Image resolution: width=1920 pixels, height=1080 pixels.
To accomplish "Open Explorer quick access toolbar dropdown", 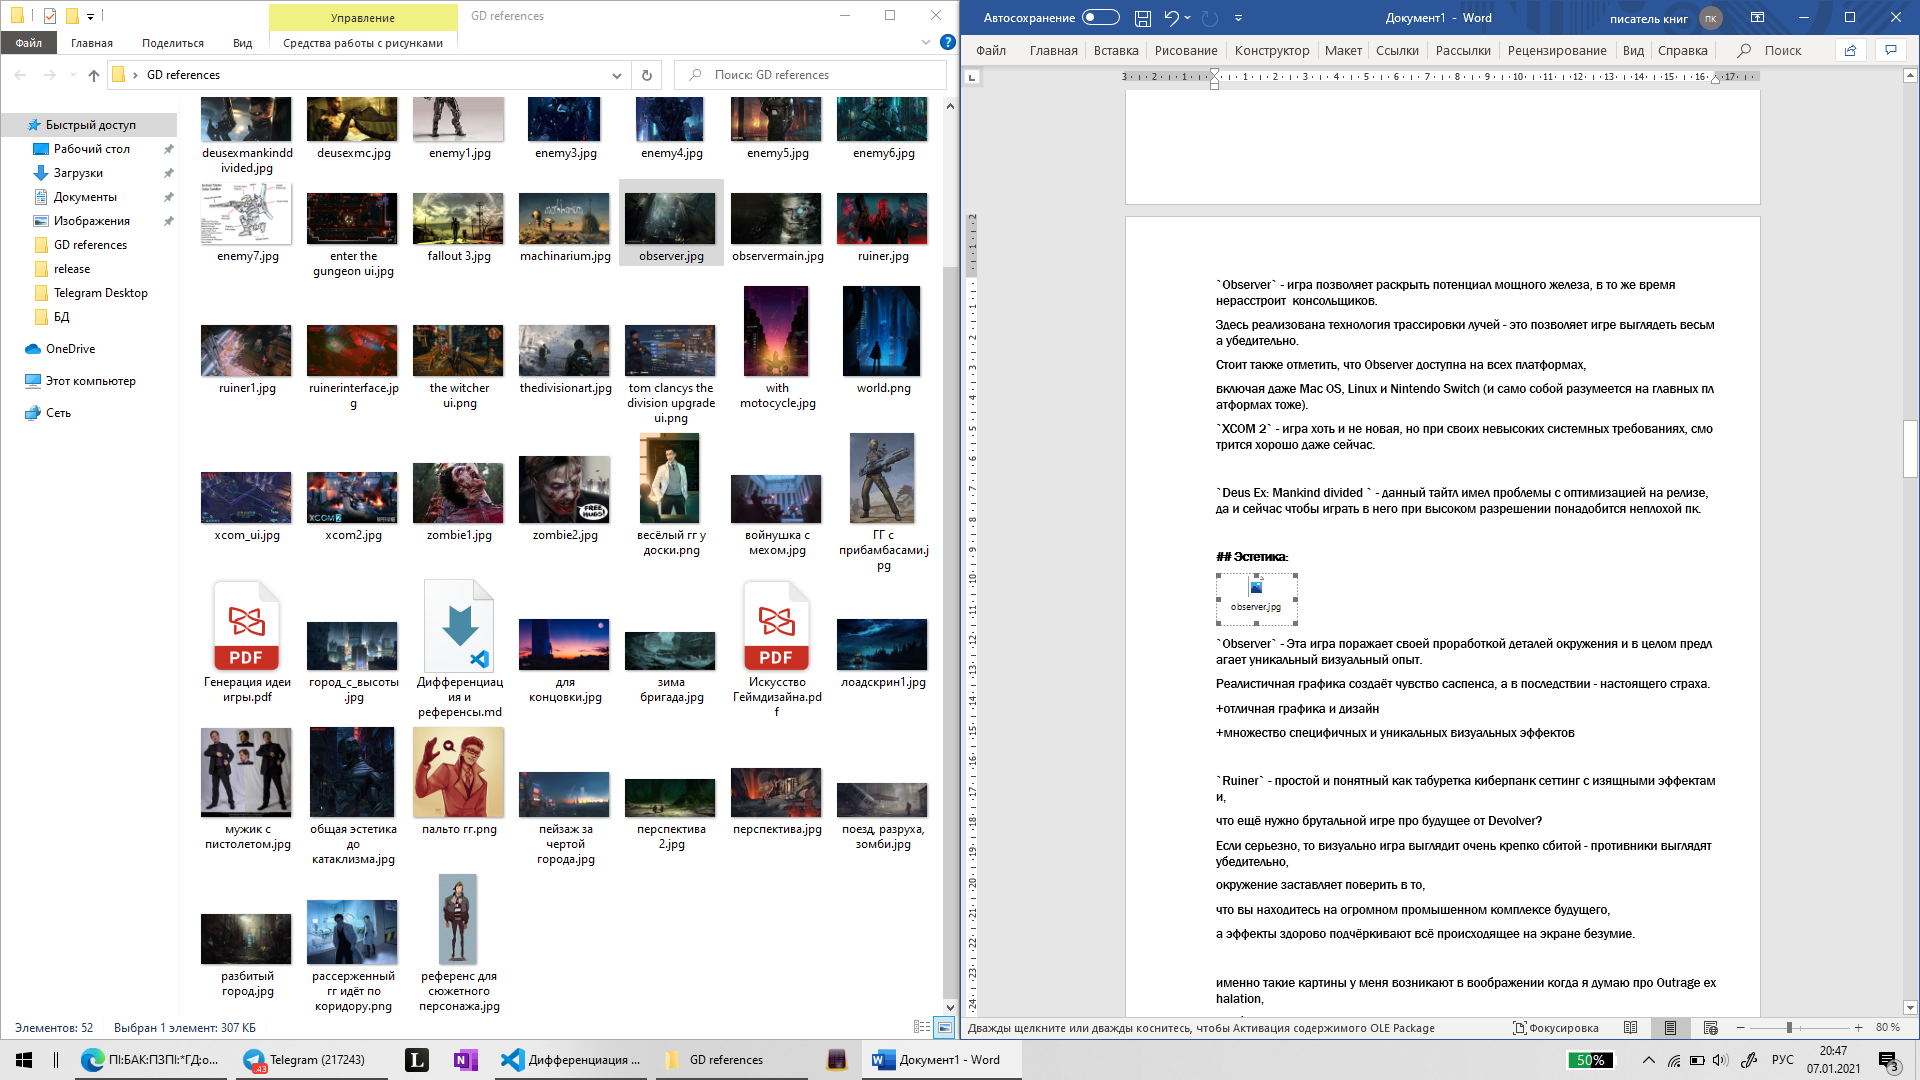I will coord(90,16).
